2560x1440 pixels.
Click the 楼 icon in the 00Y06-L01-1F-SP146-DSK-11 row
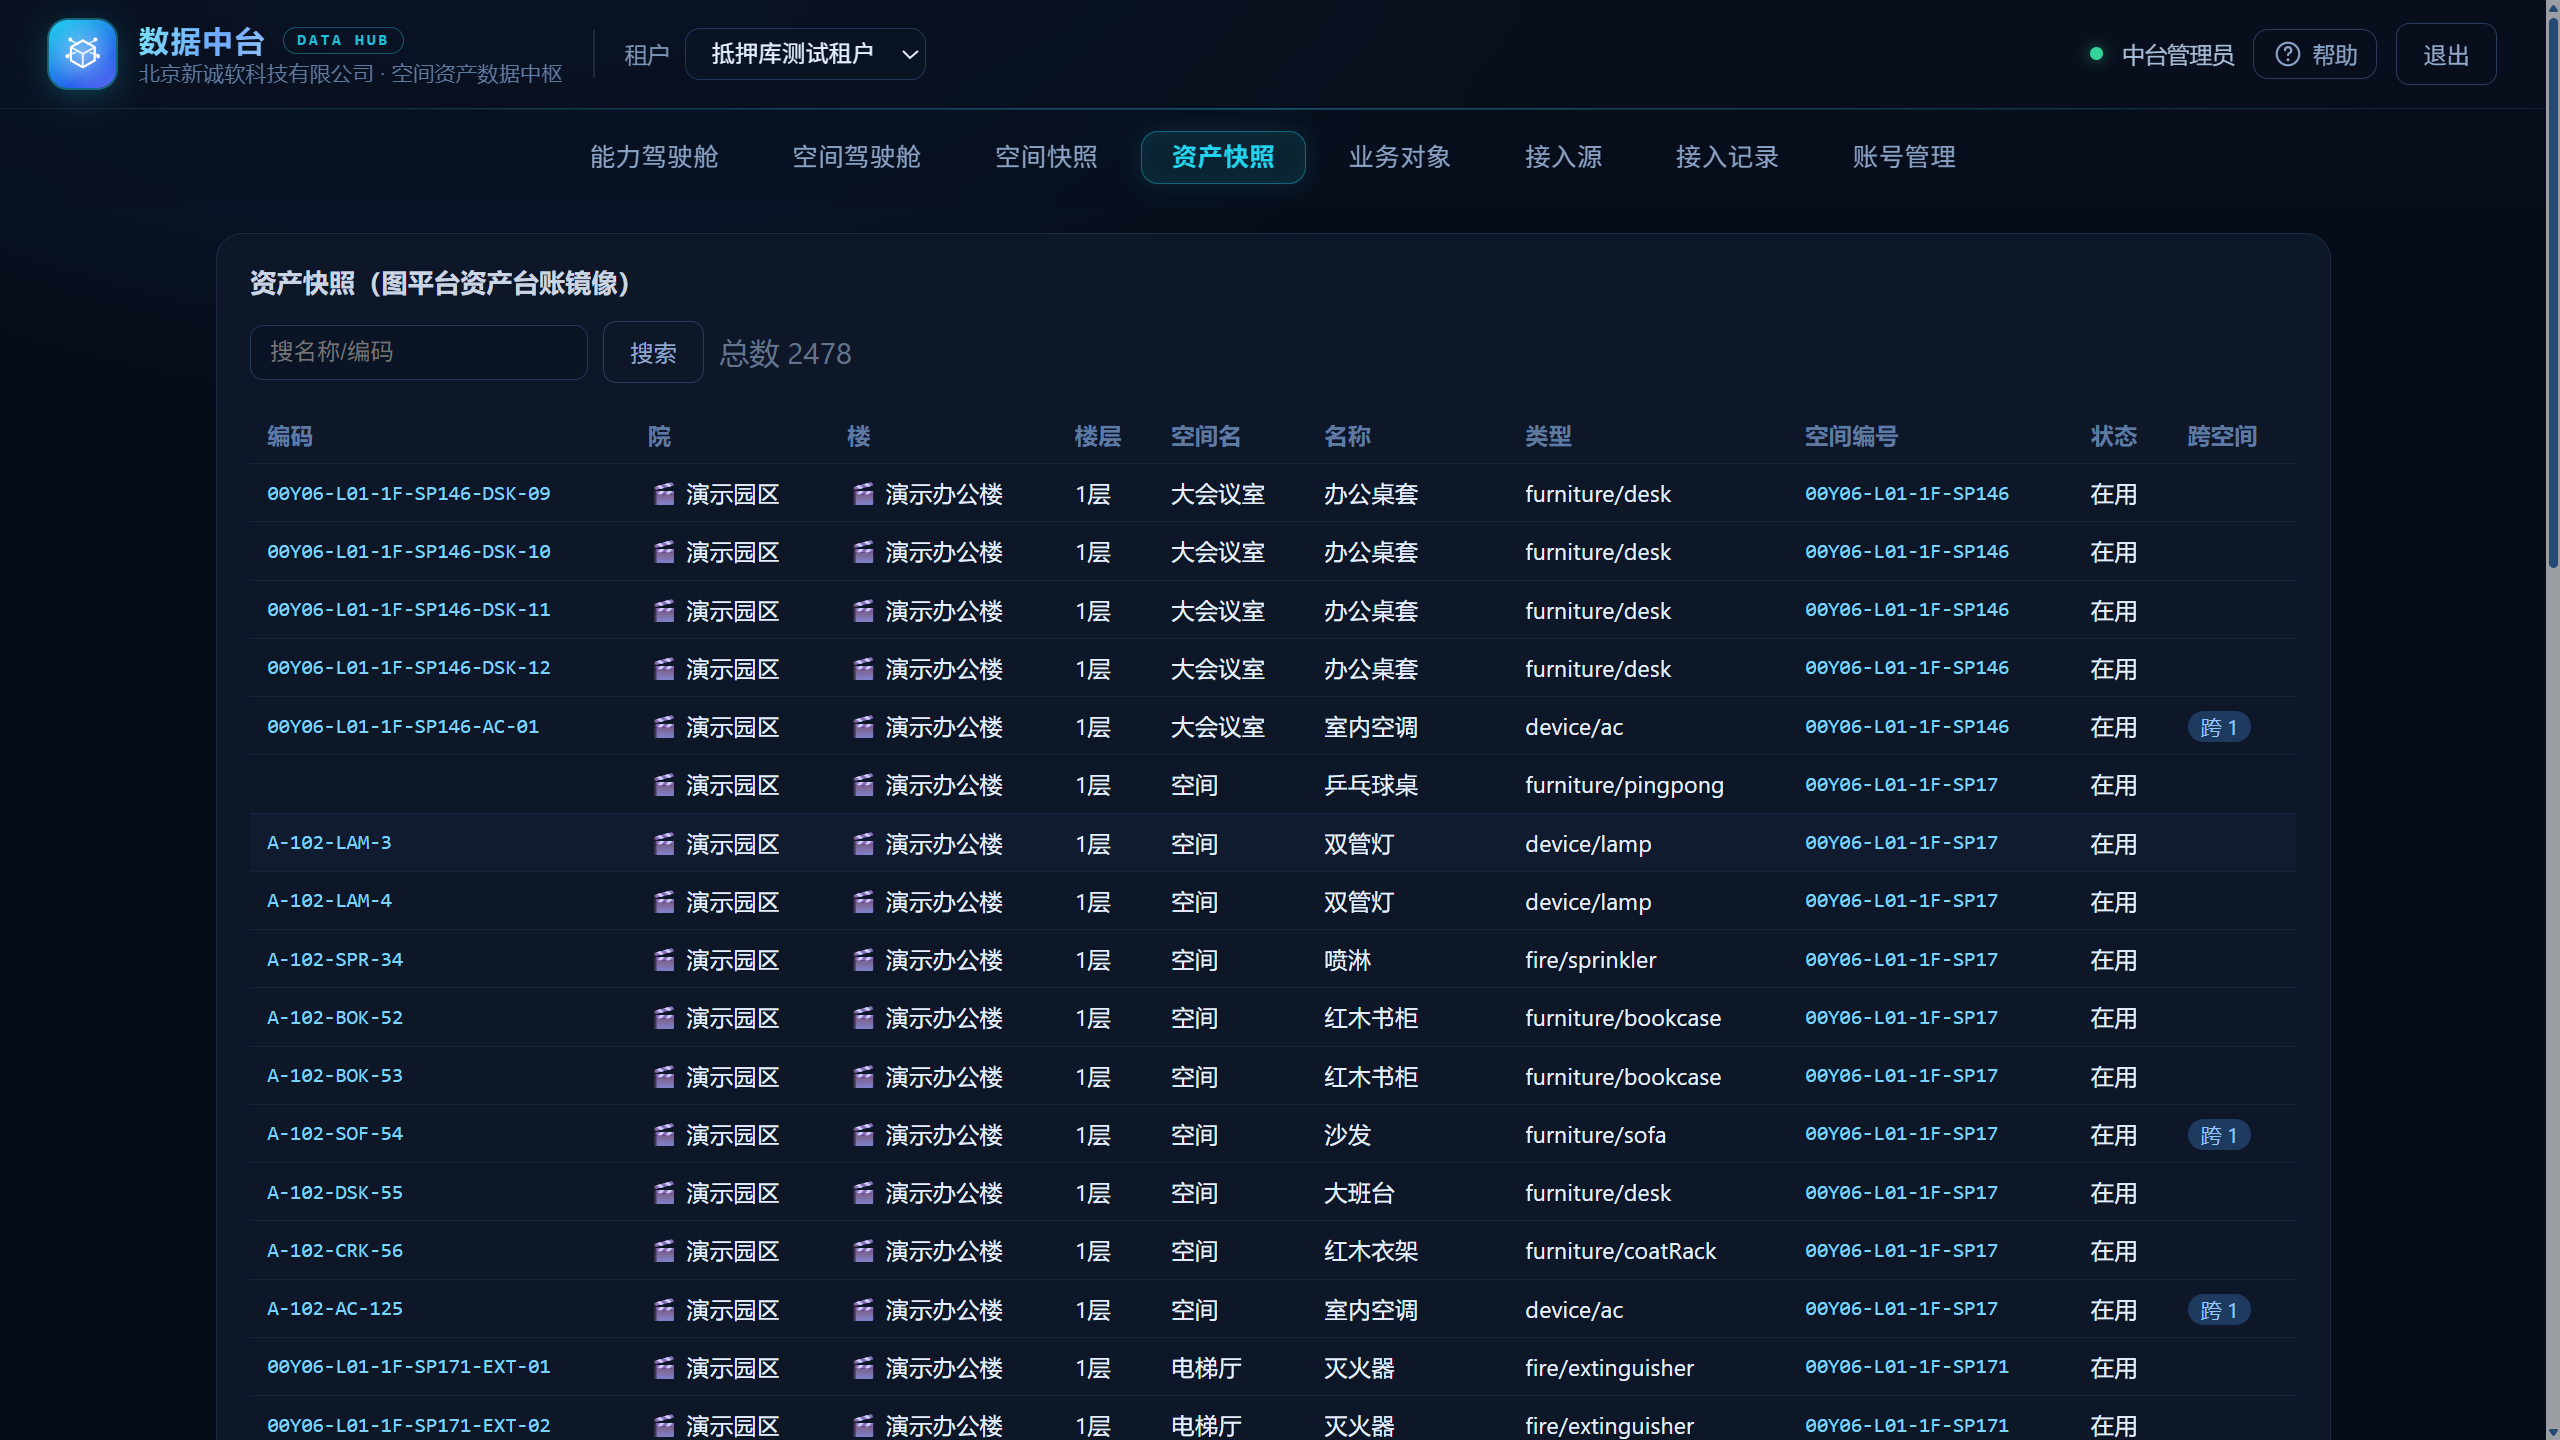pos(863,611)
